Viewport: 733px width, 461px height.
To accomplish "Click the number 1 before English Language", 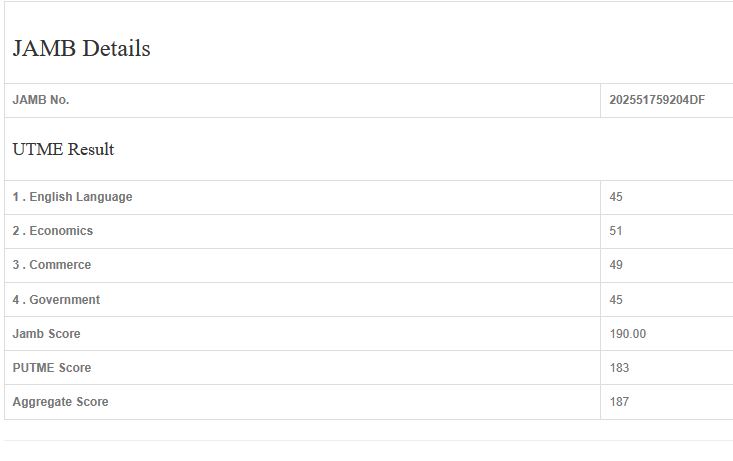I will coord(16,197).
